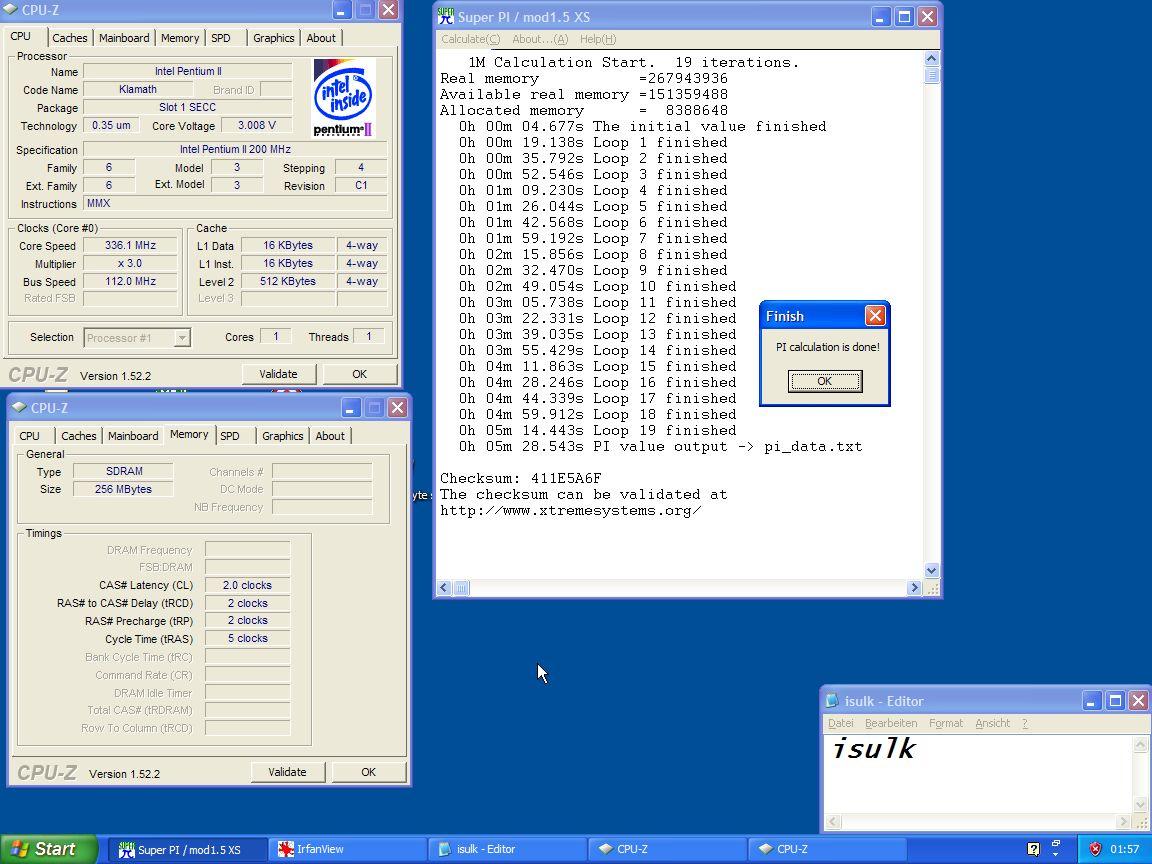
Task: Click the xtremesystems.org URL text
Action: (x=570, y=511)
